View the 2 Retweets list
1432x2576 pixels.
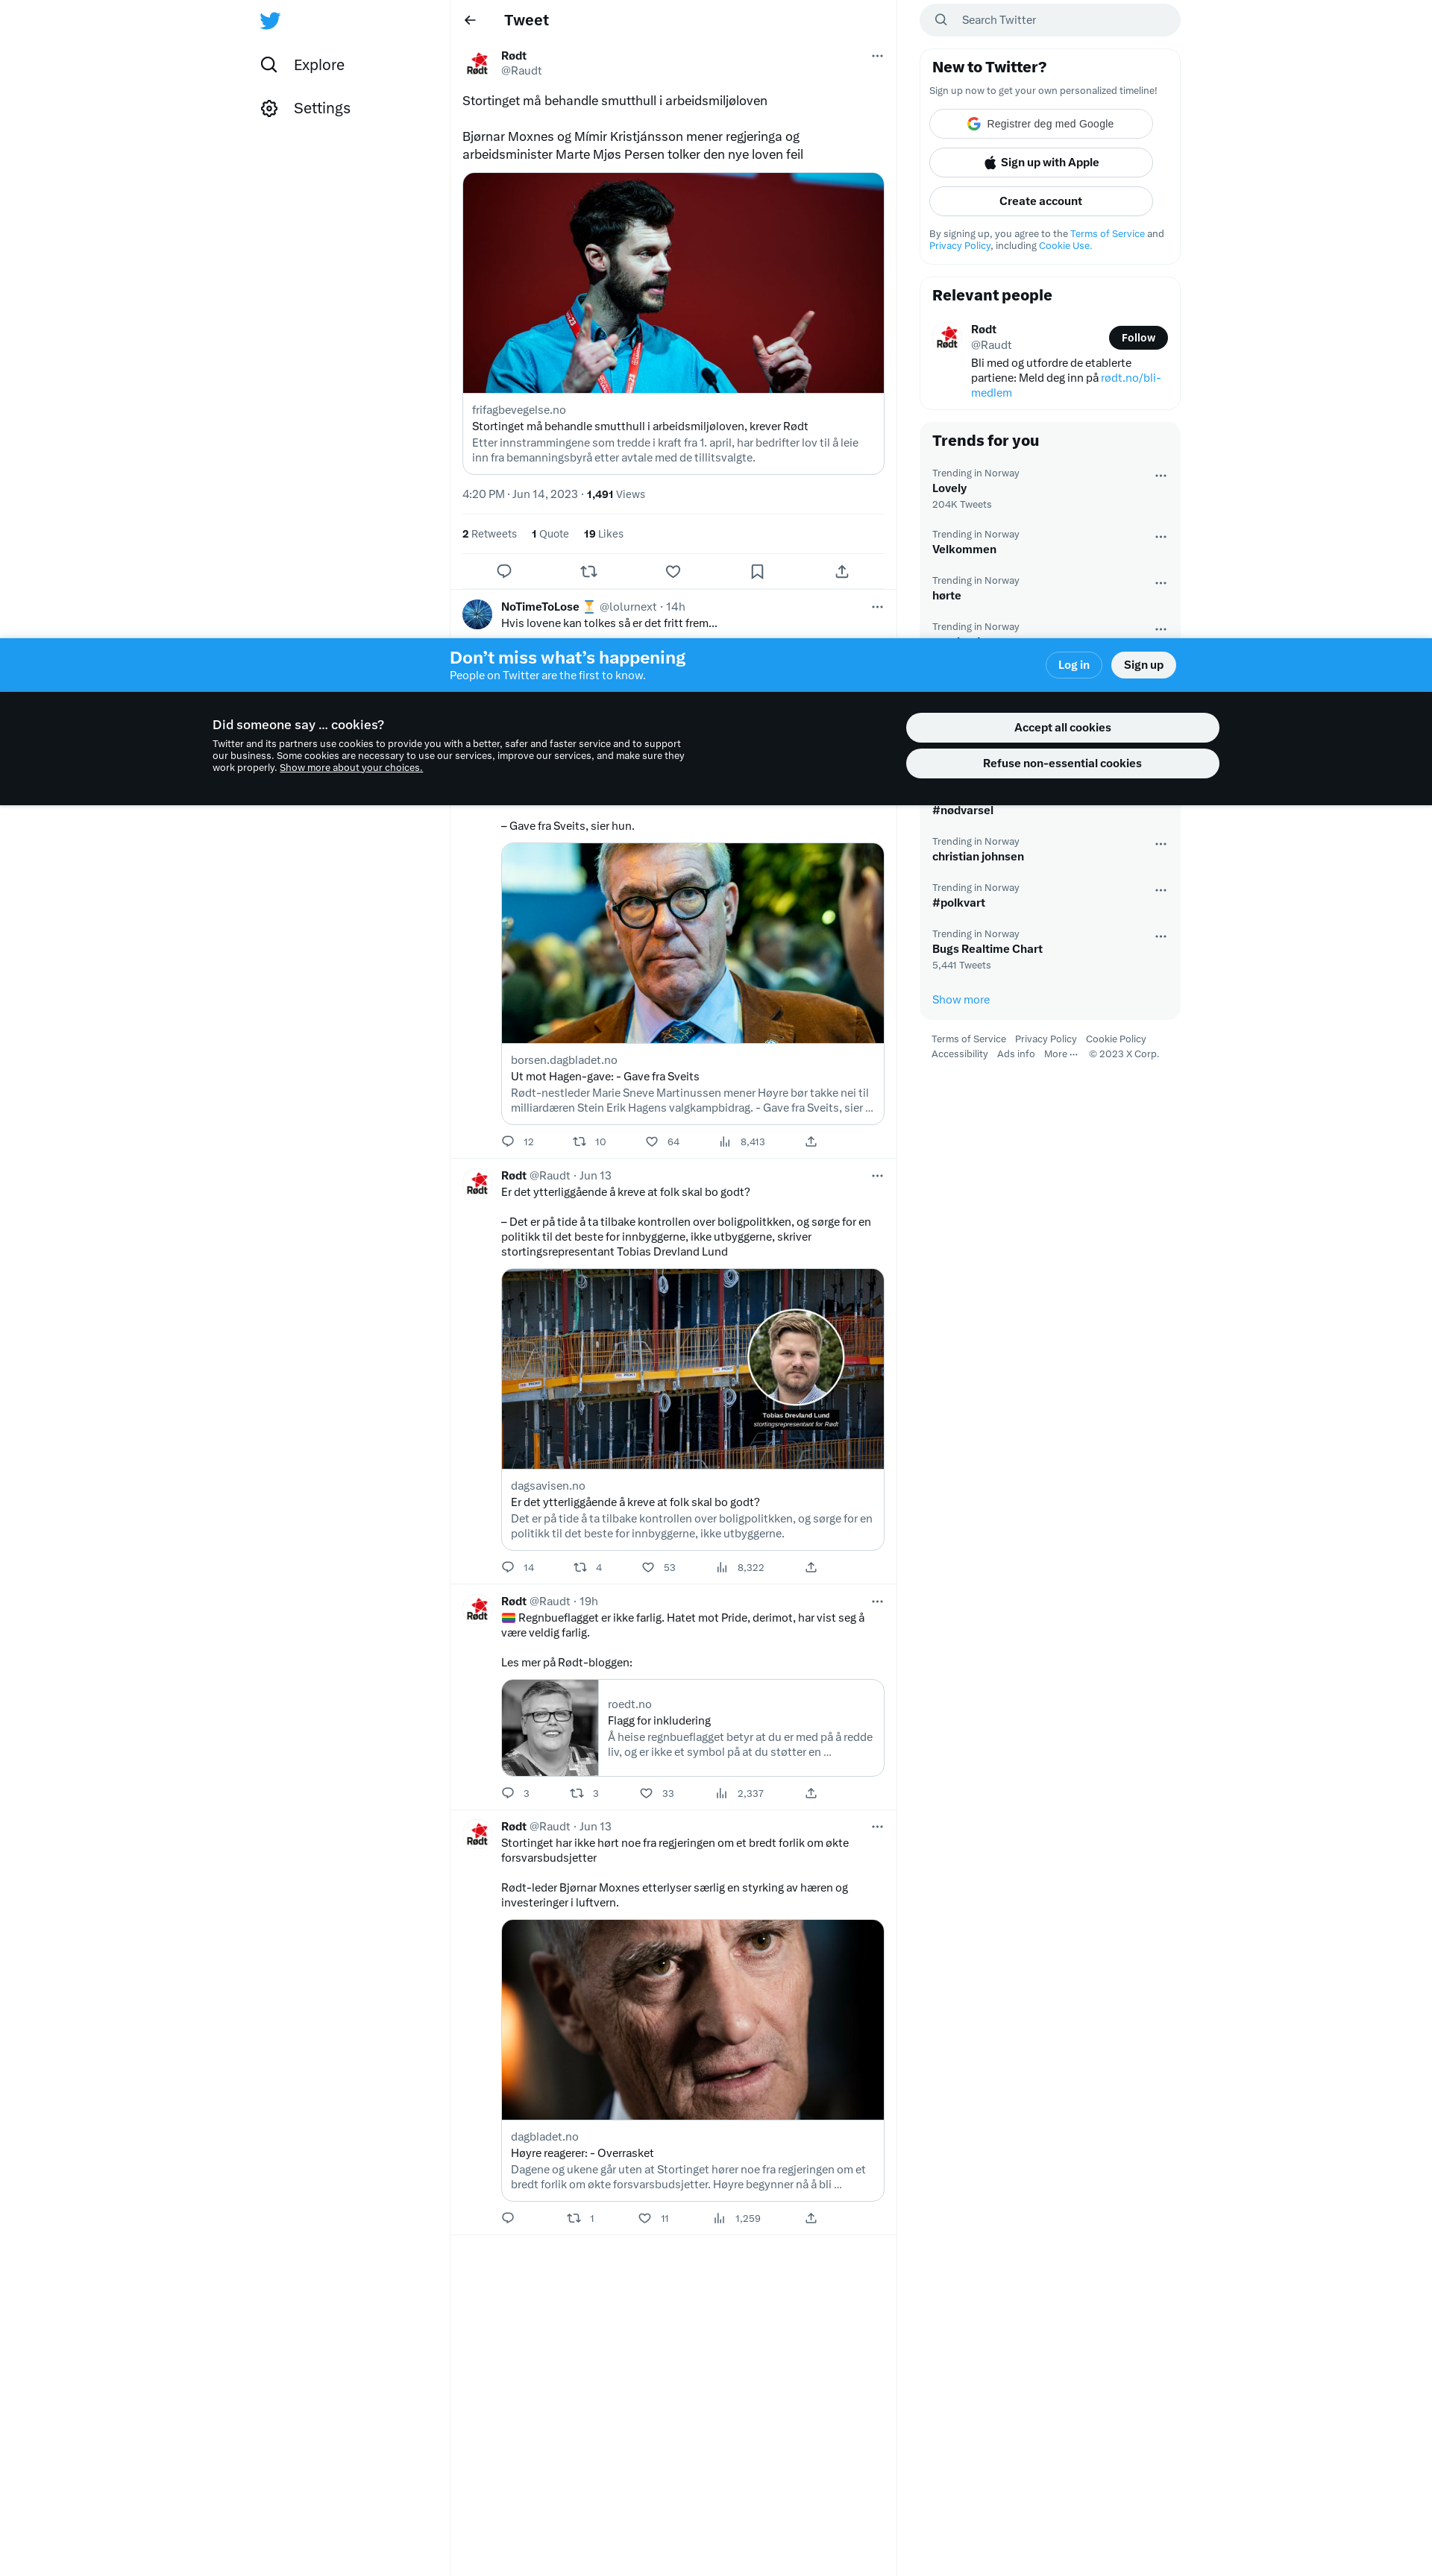(489, 534)
